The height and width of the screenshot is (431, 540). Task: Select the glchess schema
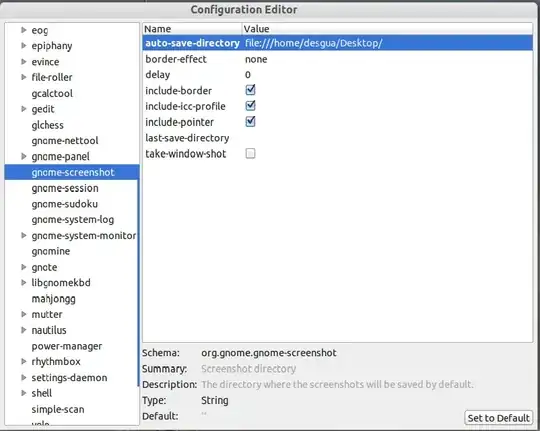[x=48, y=125]
